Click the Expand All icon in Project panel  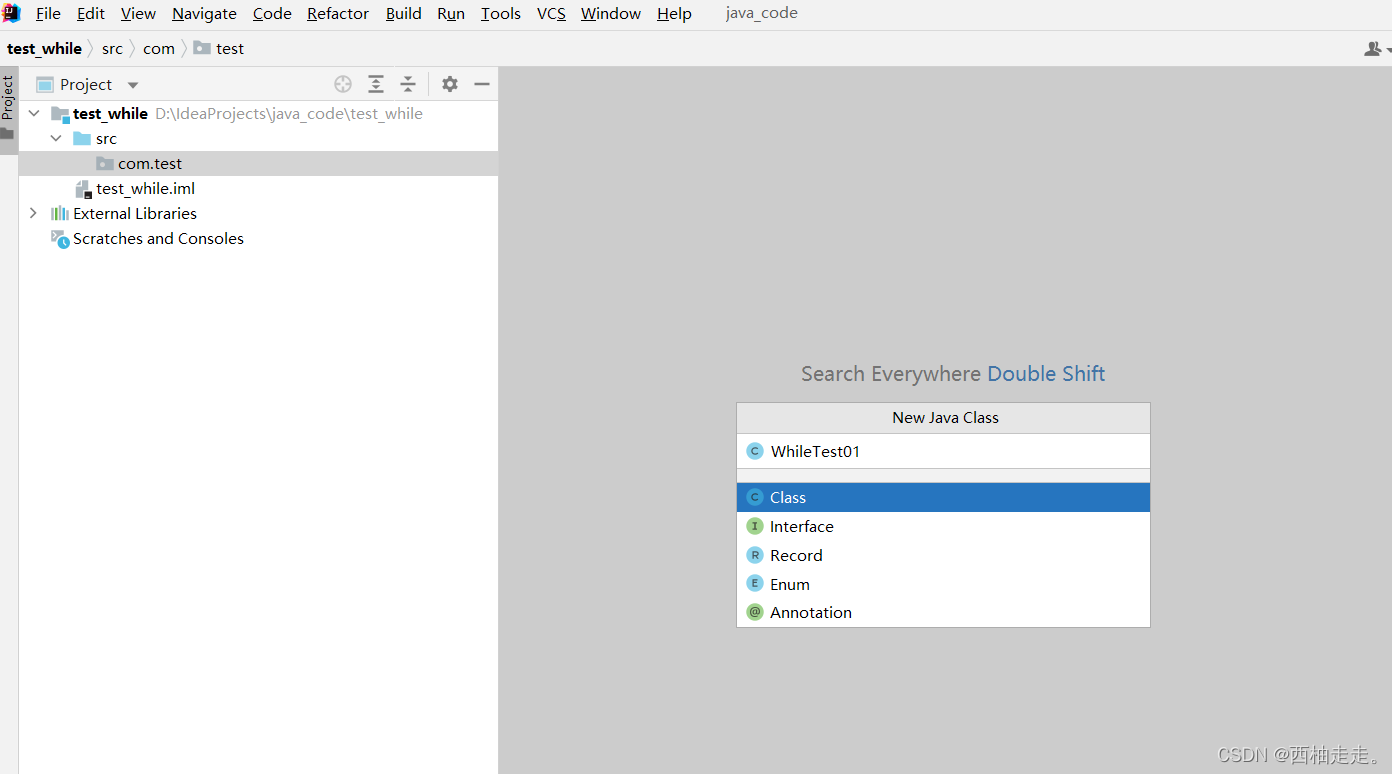[x=376, y=84]
